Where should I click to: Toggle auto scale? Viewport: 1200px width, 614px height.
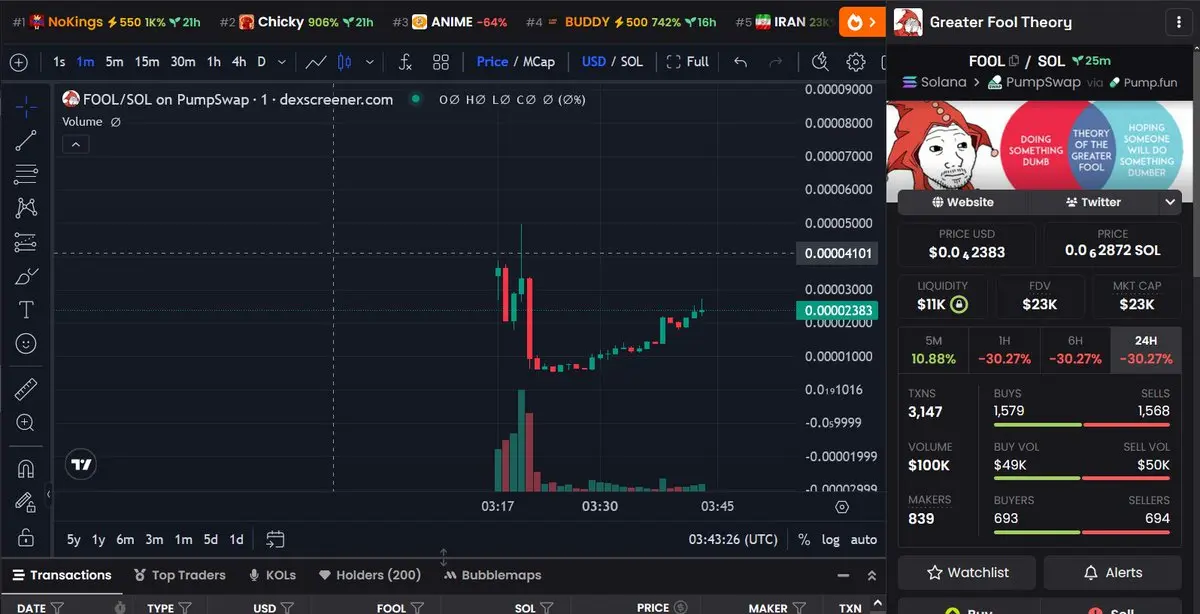[x=863, y=539]
